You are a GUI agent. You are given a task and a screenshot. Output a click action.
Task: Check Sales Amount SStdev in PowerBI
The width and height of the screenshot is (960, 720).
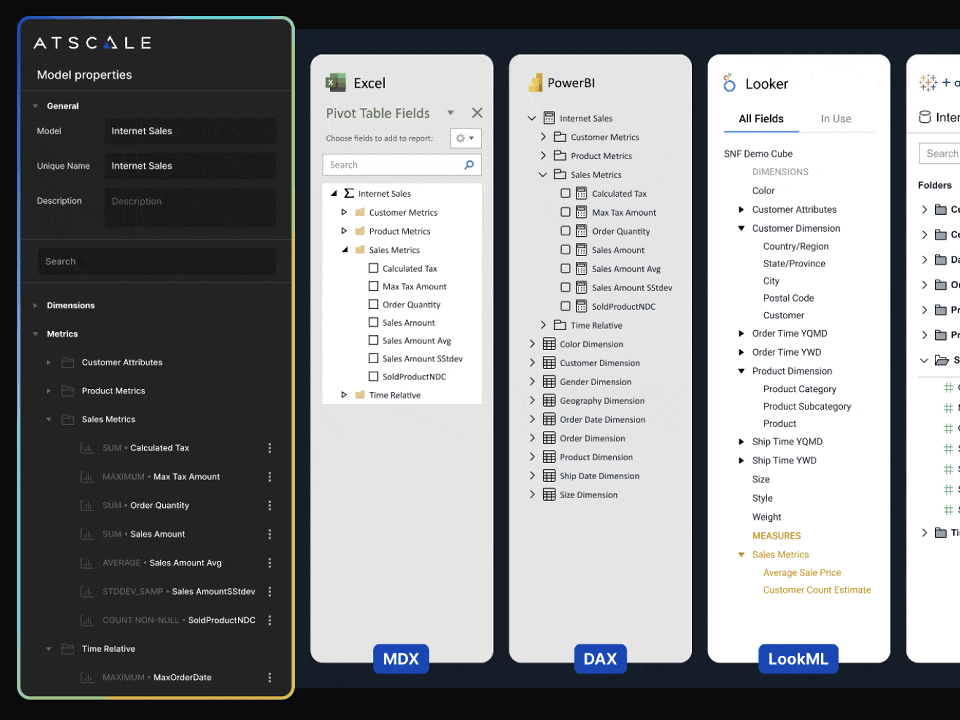566,287
